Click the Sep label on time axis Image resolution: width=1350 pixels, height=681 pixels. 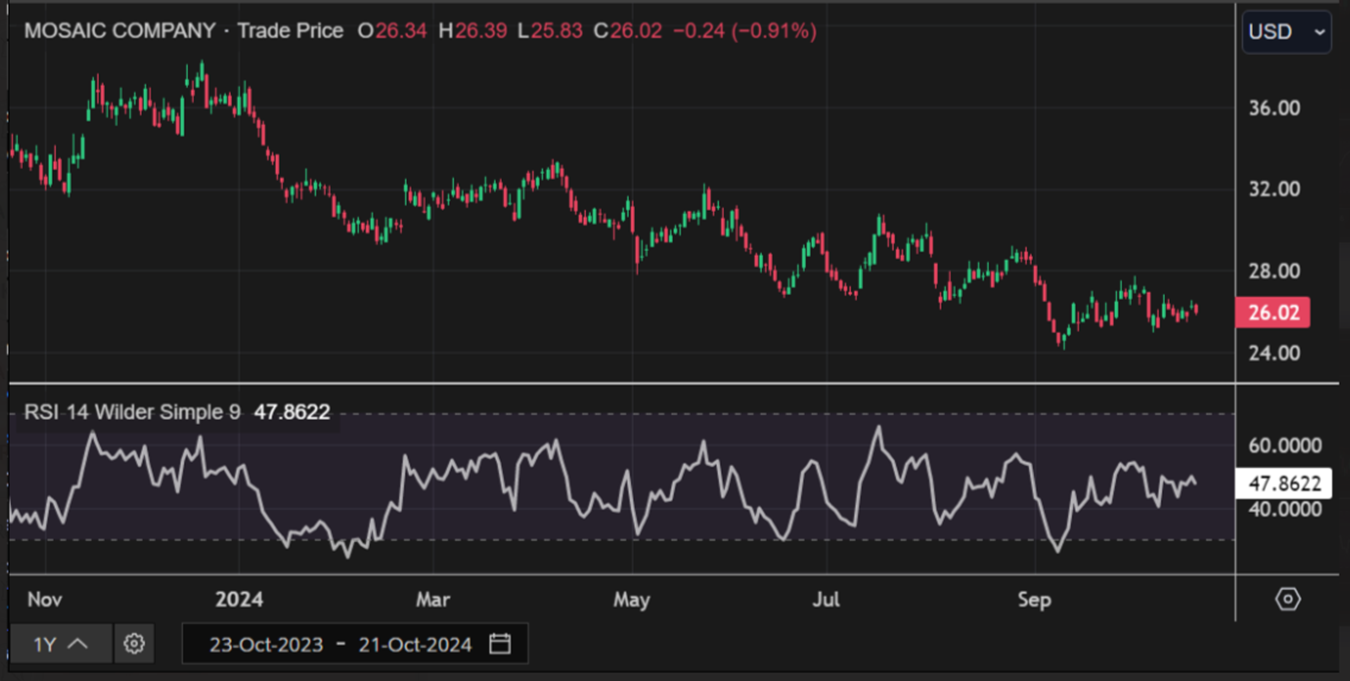(1034, 600)
